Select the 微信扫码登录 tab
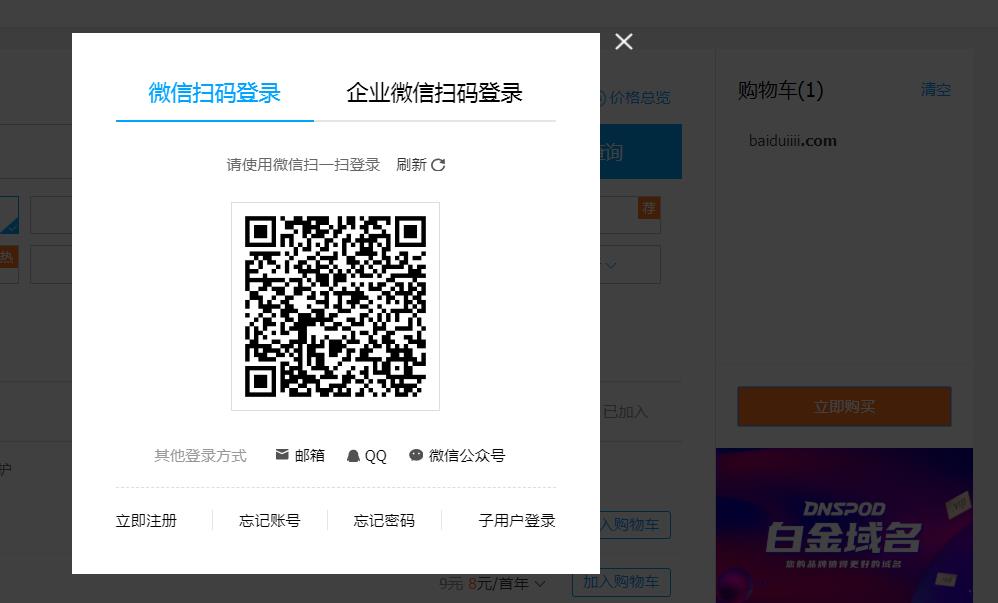Image resolution: width=998 pixels, height=603 pixels. coord(214,92)
